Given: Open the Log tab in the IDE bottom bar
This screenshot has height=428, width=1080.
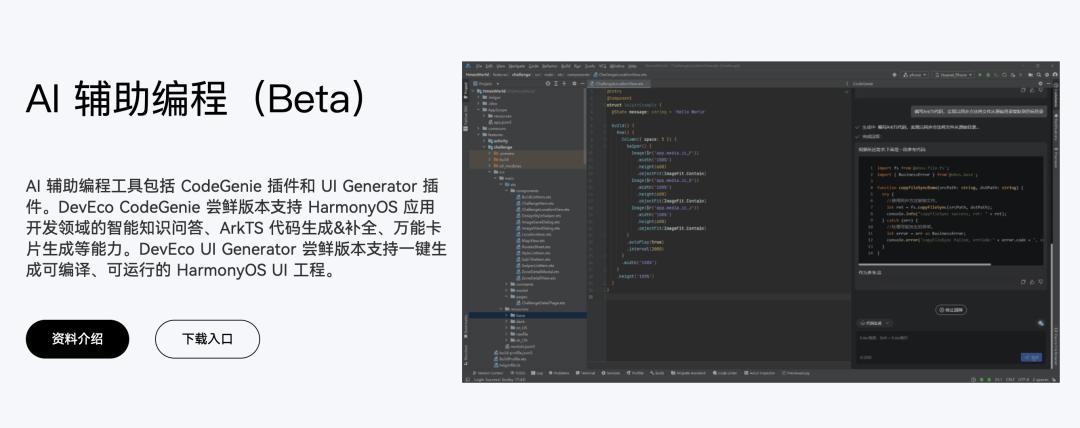Looking at the screenshot, I should point(537,373).
